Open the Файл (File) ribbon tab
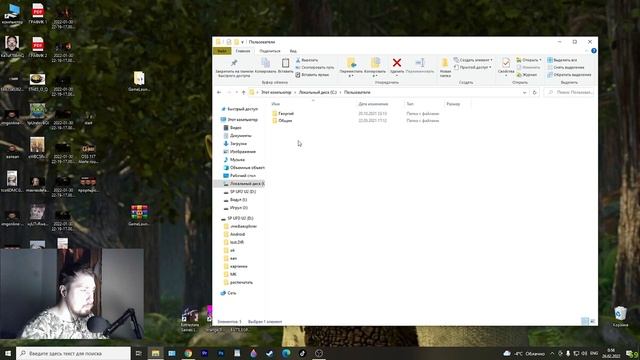 click(222, 51)
